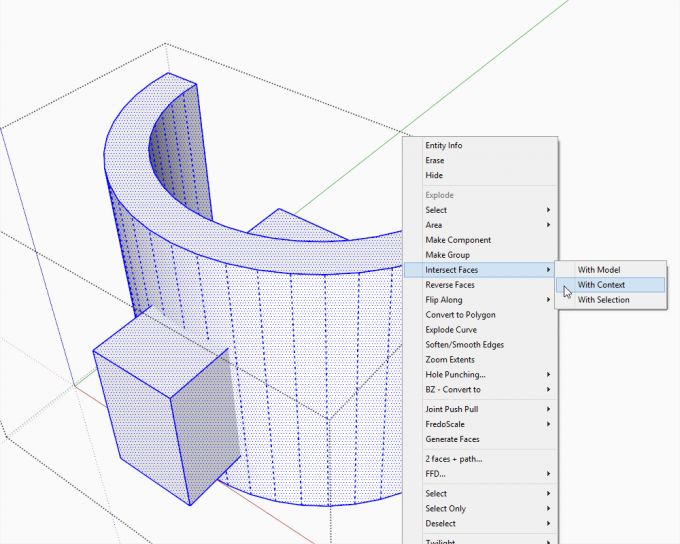Choose Explode Curve
Screen dimensions: 680x544
click(x=451, y=330)
